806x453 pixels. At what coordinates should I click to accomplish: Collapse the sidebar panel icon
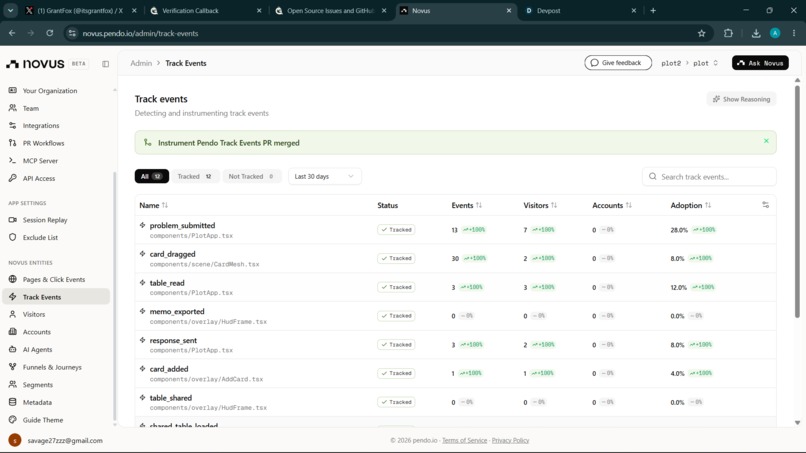[105, 64]
